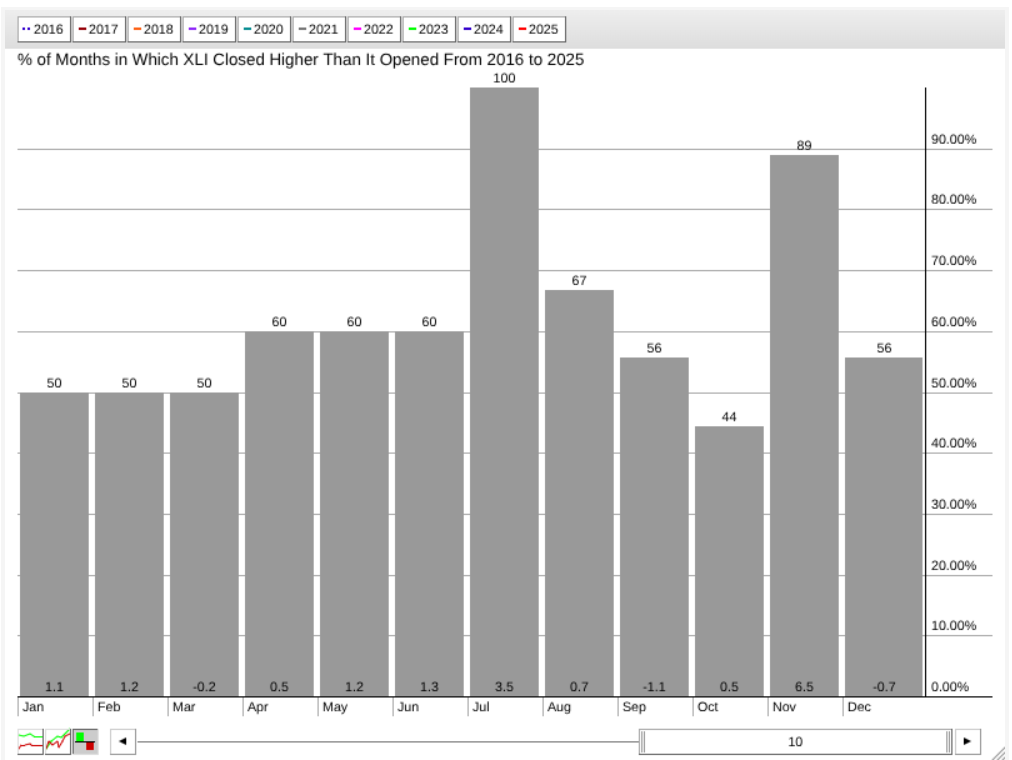1012x760 pixels.
Task: Click the May month axis label
Action: [335, 707]
